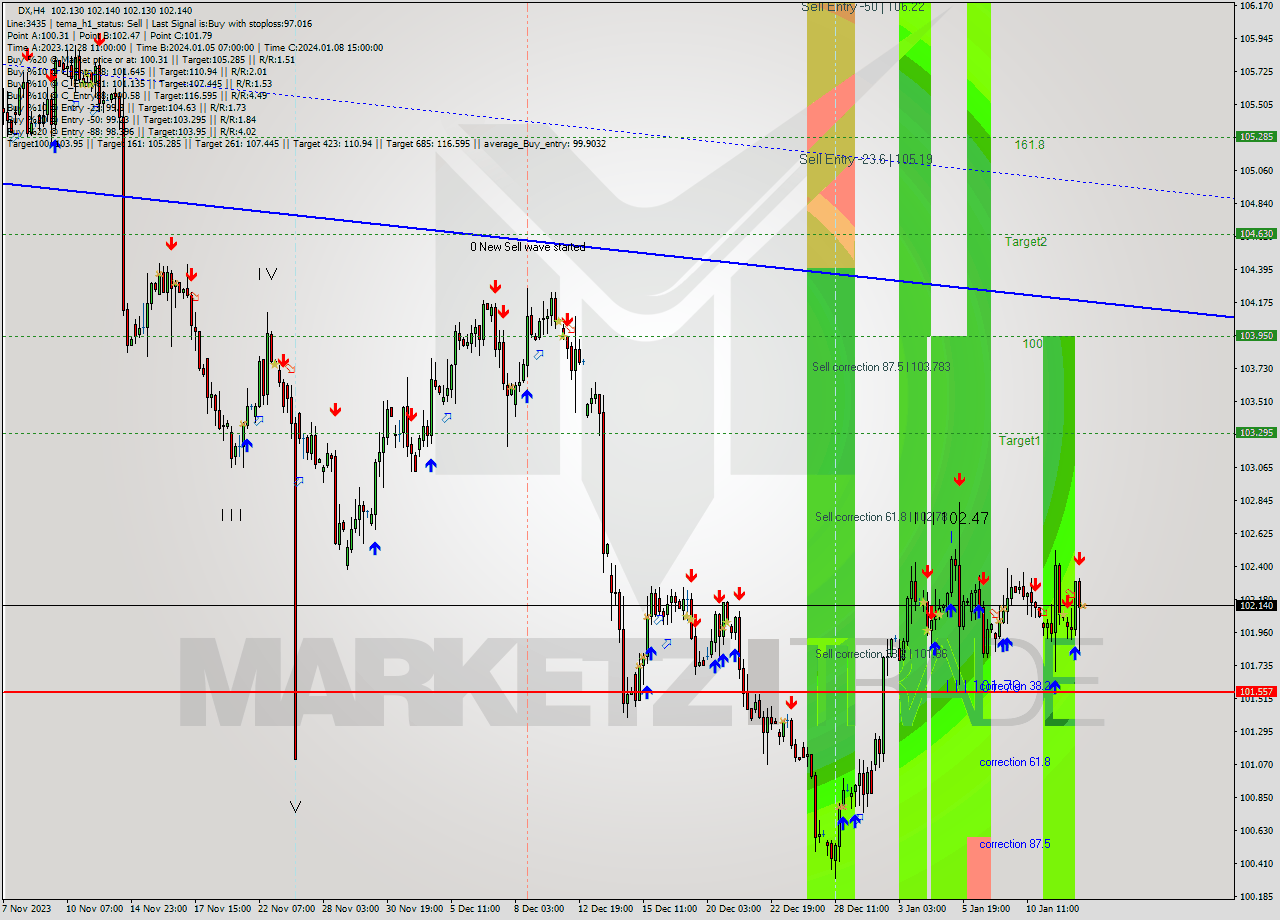Click the blue 'correction 87.5' label
The image size is (1280, 920).
tap(1014, 844)
